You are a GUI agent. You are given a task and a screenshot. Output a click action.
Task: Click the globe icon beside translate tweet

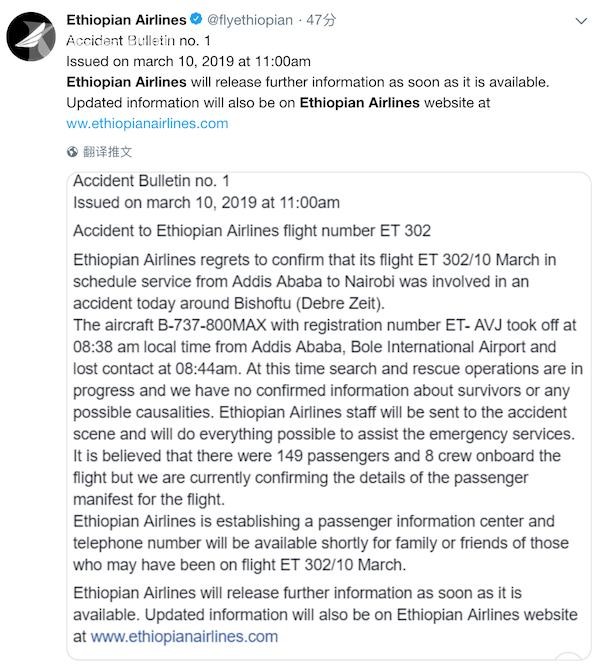point(72,152)
